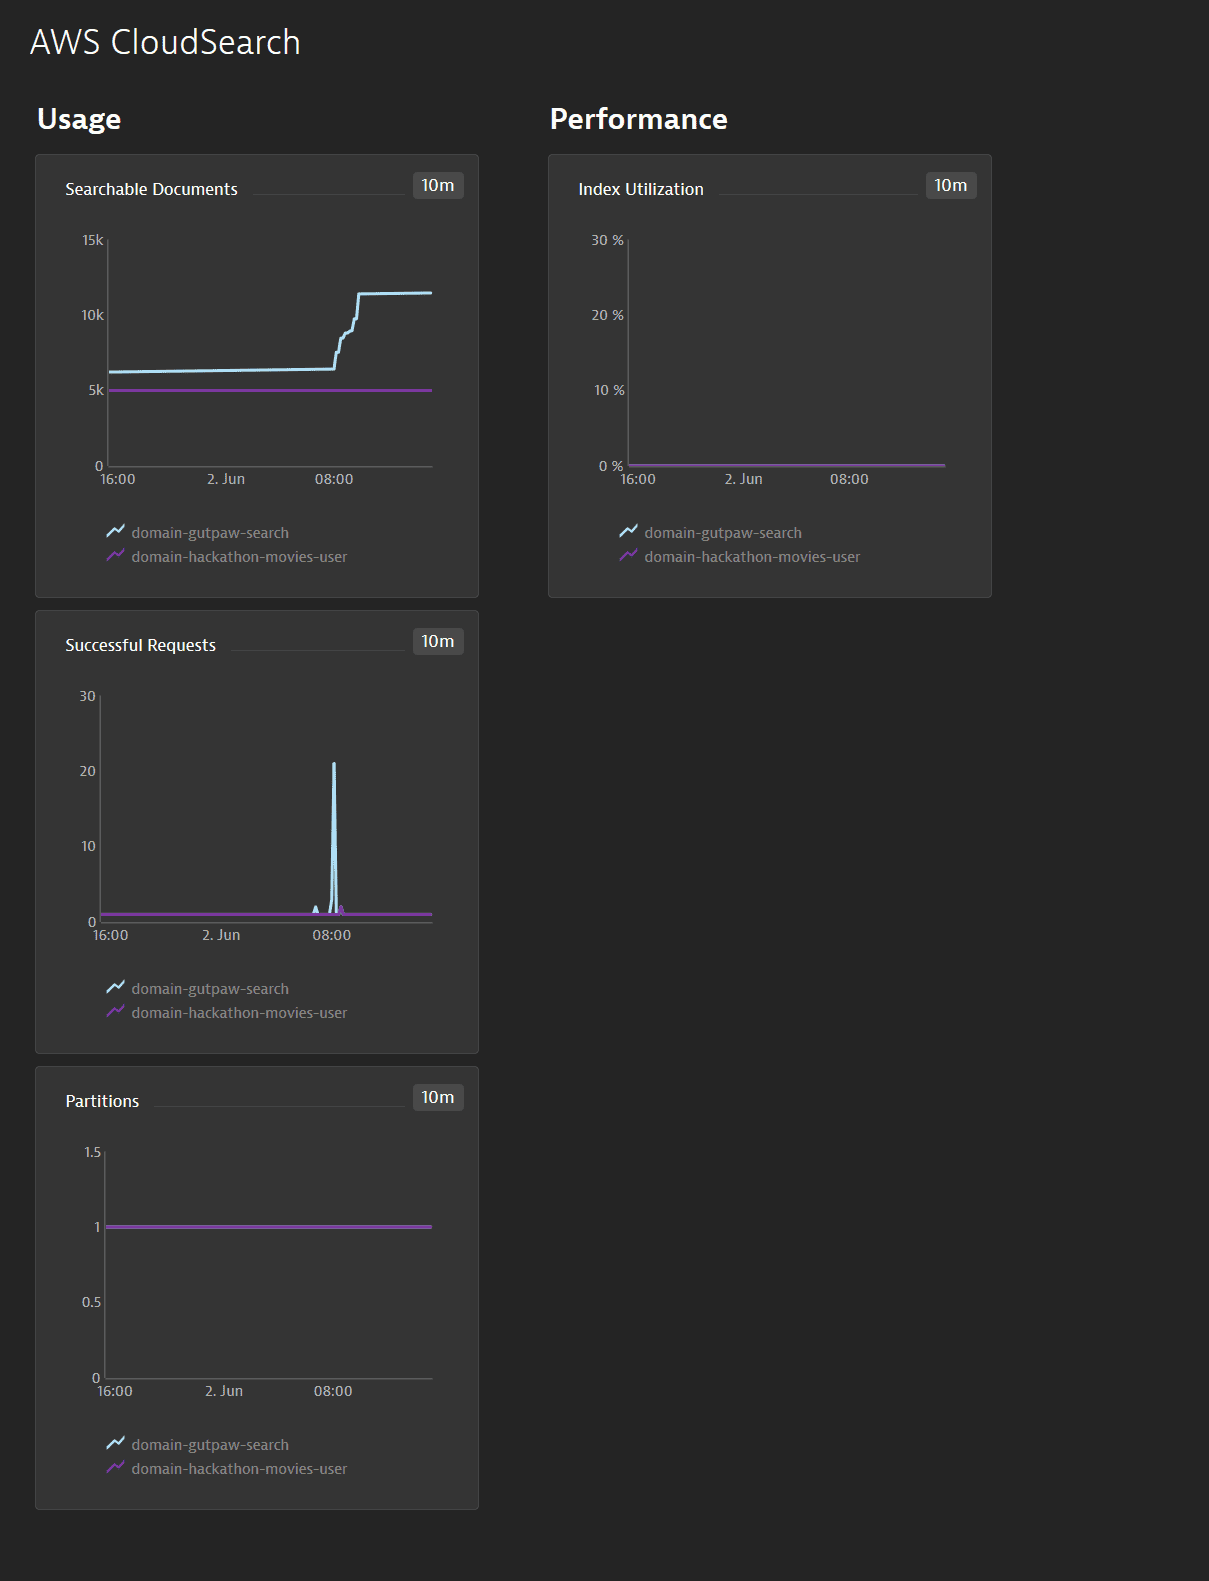Toggle domain-hackathon-movies-user series label in Successful Requests
This screenshot has width=1209, height=1581.
(239, 1013)
